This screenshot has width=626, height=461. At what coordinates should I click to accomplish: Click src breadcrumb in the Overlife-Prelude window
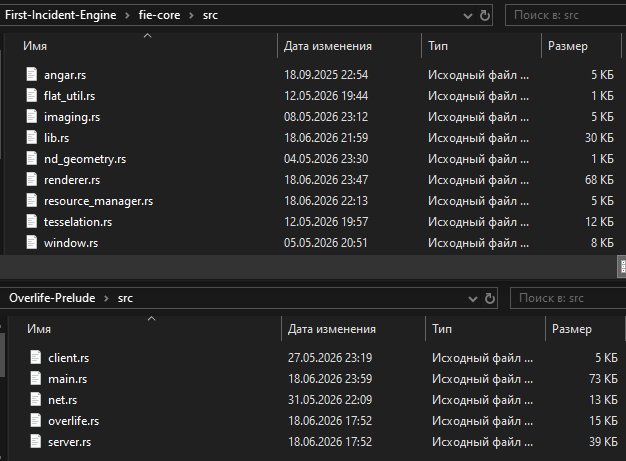click(125, 298)
